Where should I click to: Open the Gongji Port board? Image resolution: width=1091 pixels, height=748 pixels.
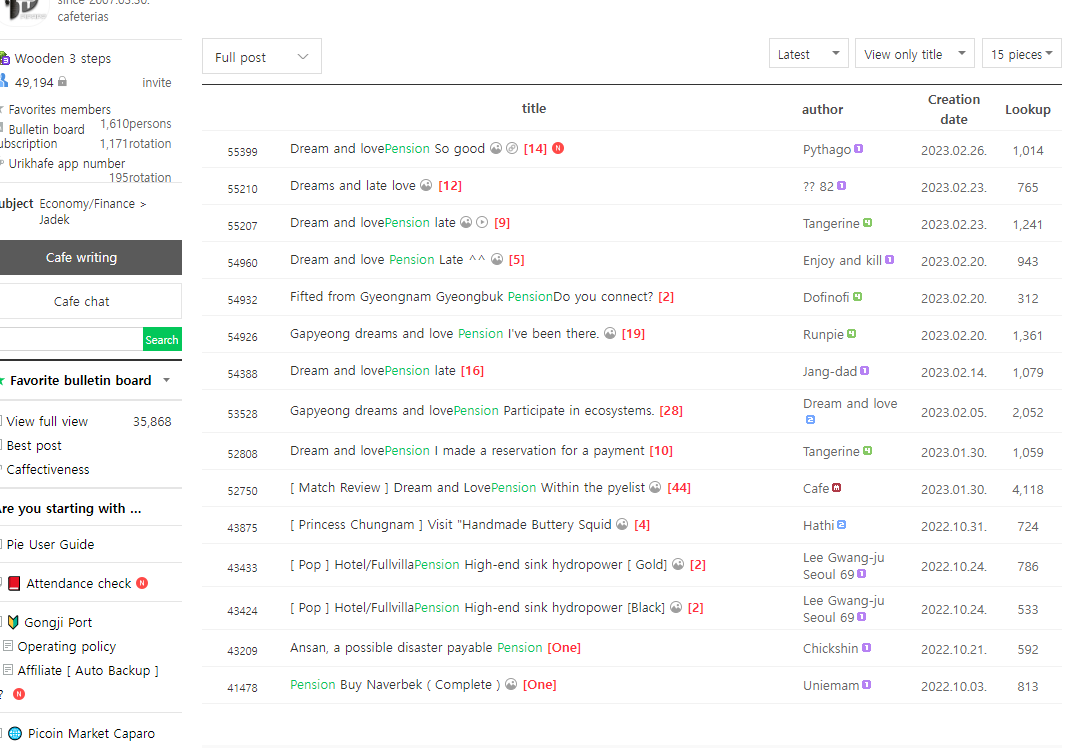tap(58, 622)
